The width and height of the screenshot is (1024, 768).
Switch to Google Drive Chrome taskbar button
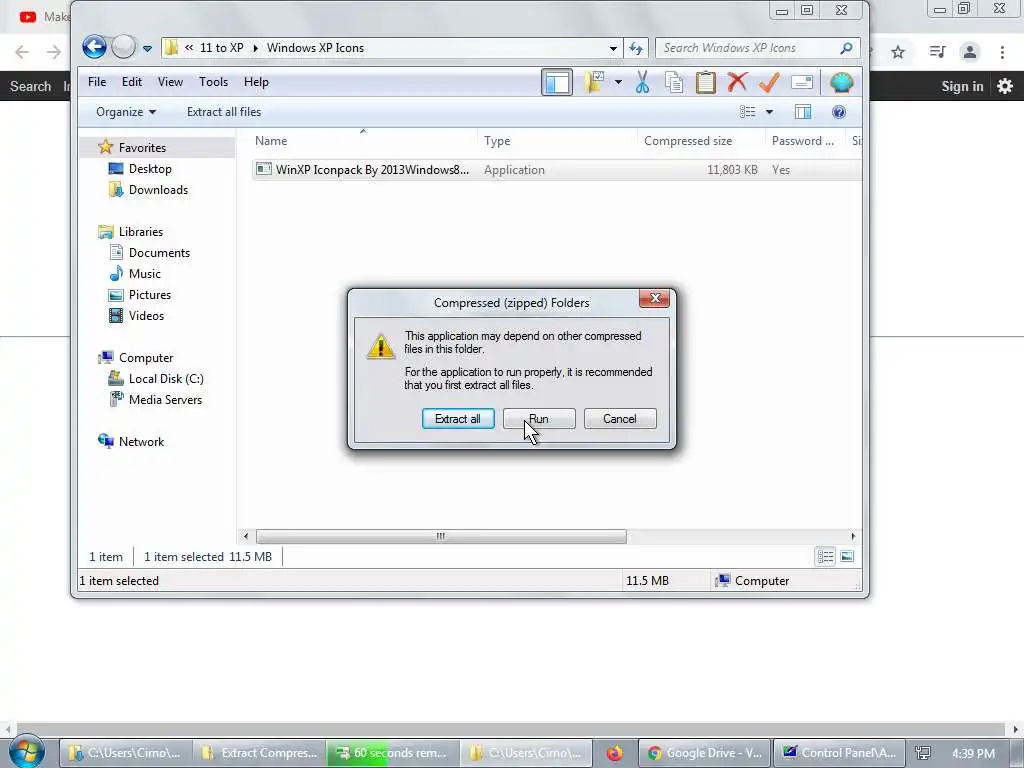tap(704, 753)
